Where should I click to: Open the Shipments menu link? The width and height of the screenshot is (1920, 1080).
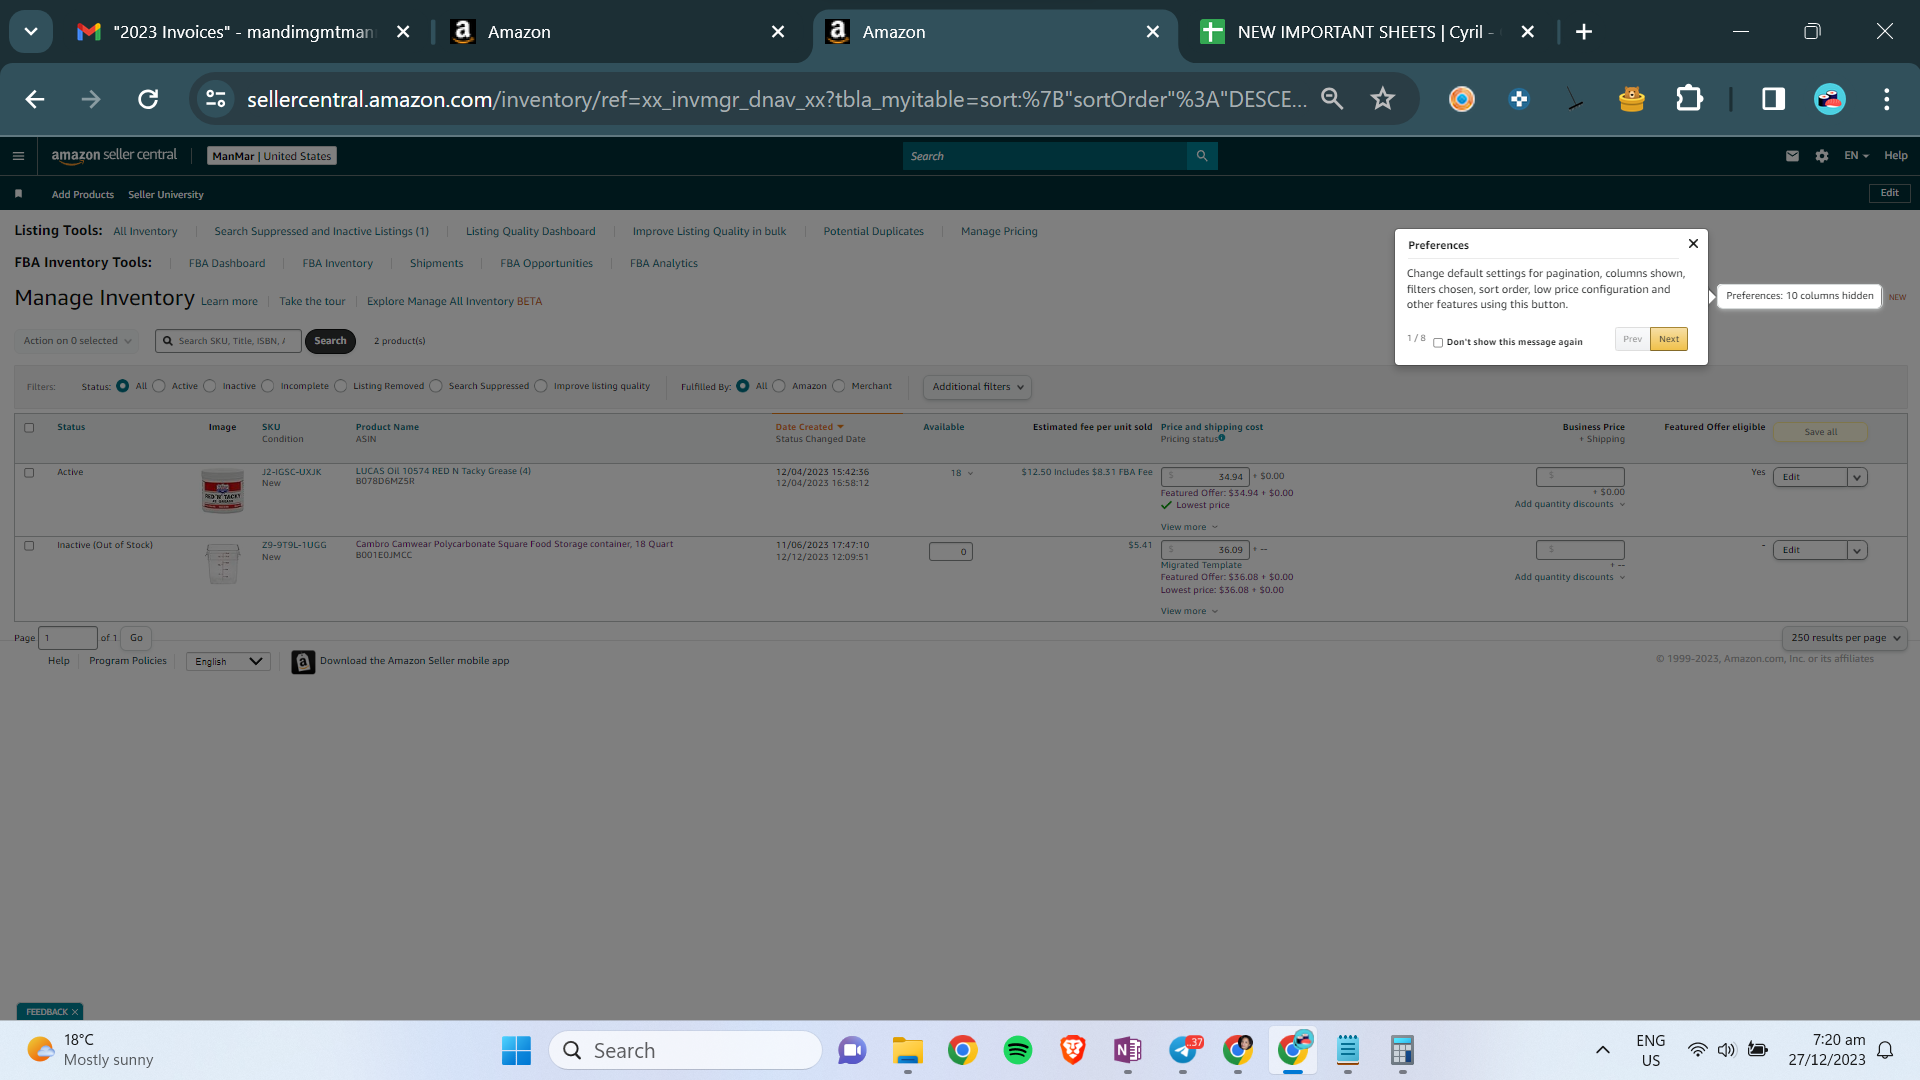(436, 264)
